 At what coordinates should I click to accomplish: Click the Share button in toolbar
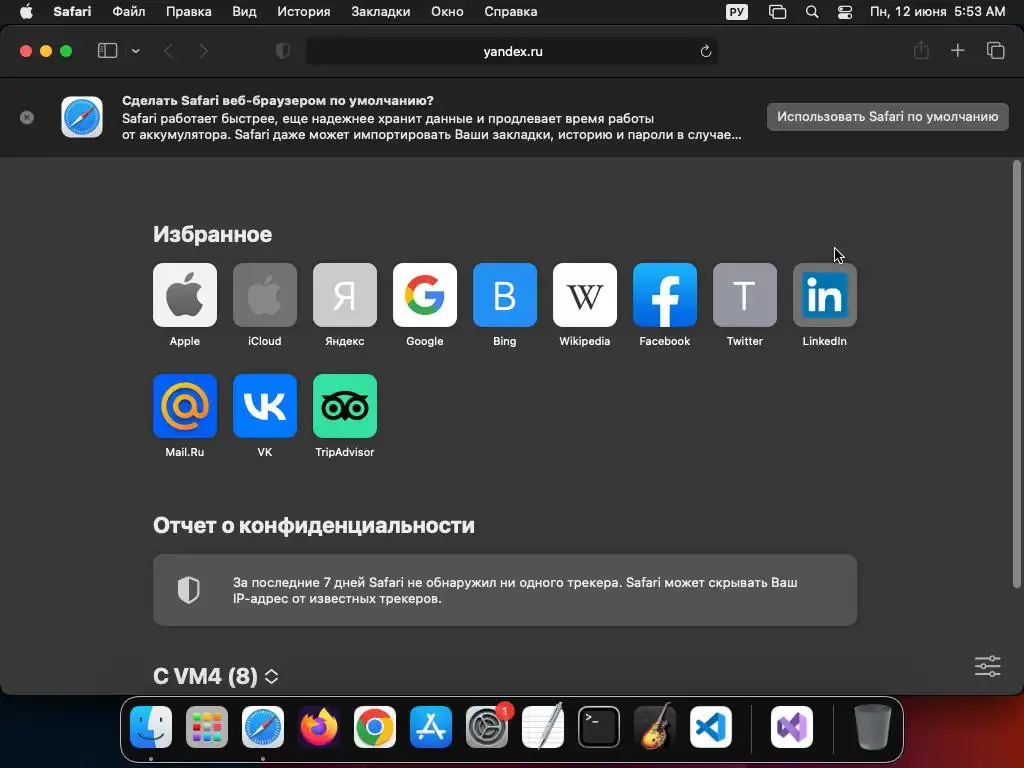(921, 50)
